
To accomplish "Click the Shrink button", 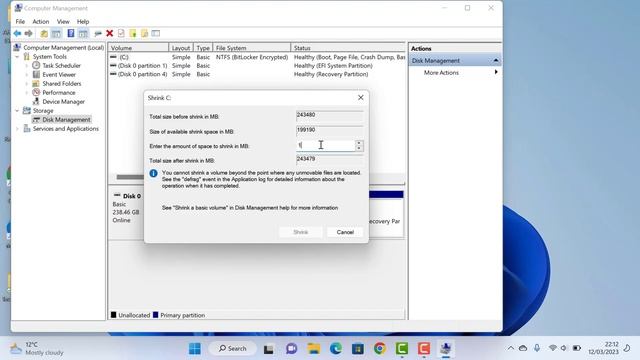I will click(300, 232).
